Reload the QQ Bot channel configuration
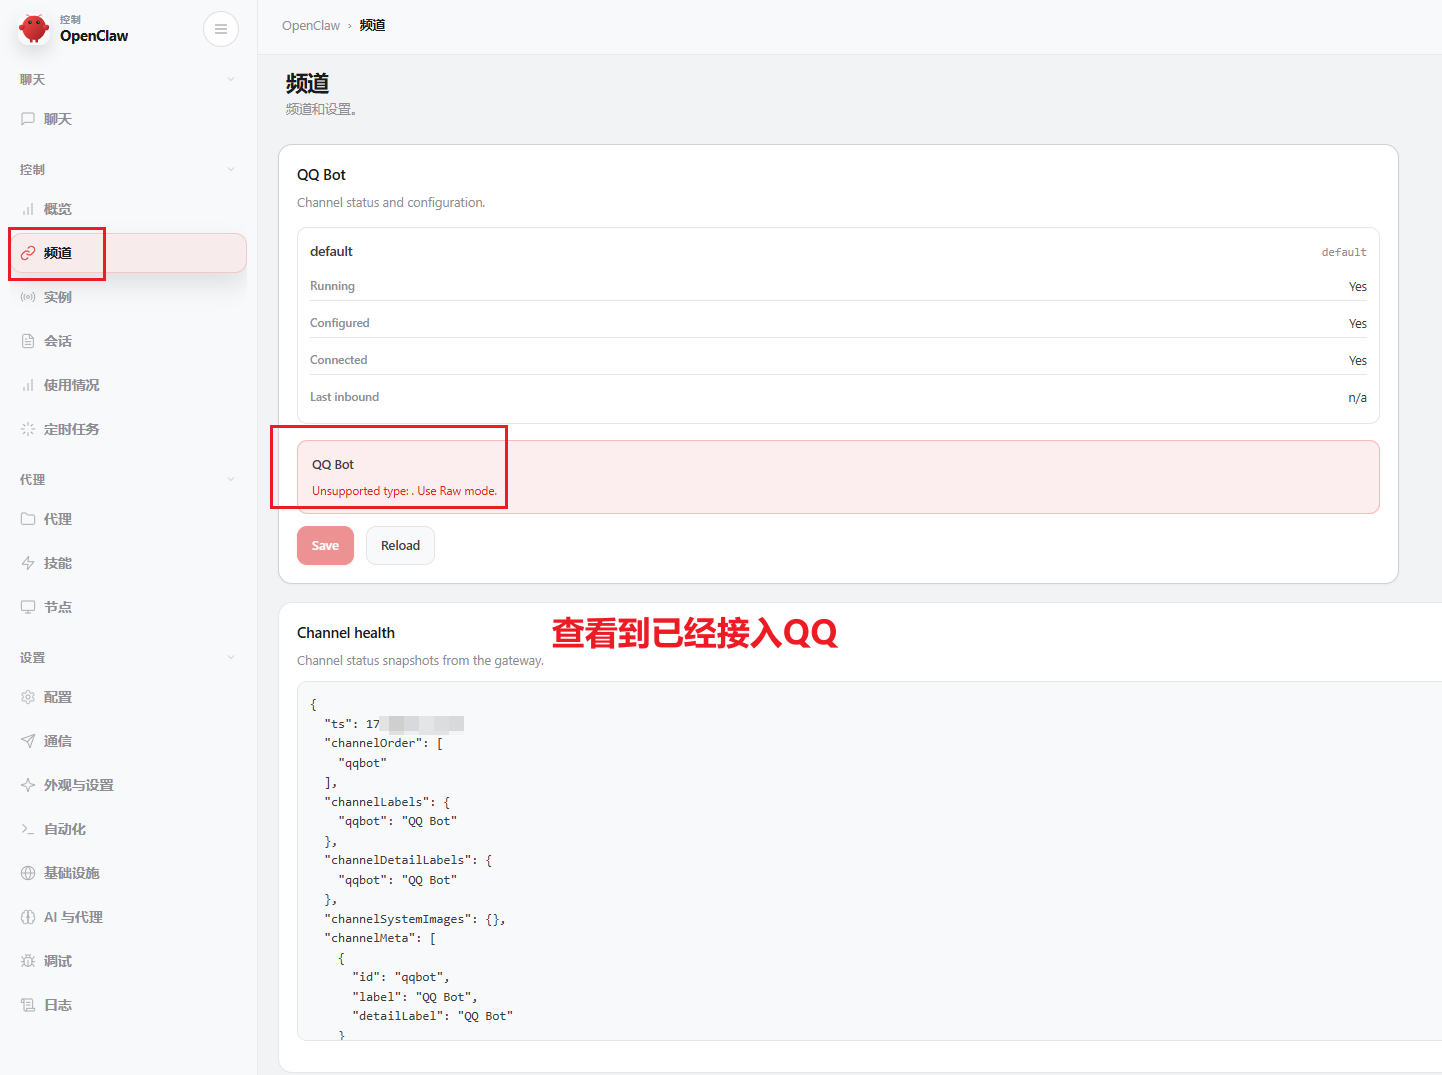 point(400,545)
